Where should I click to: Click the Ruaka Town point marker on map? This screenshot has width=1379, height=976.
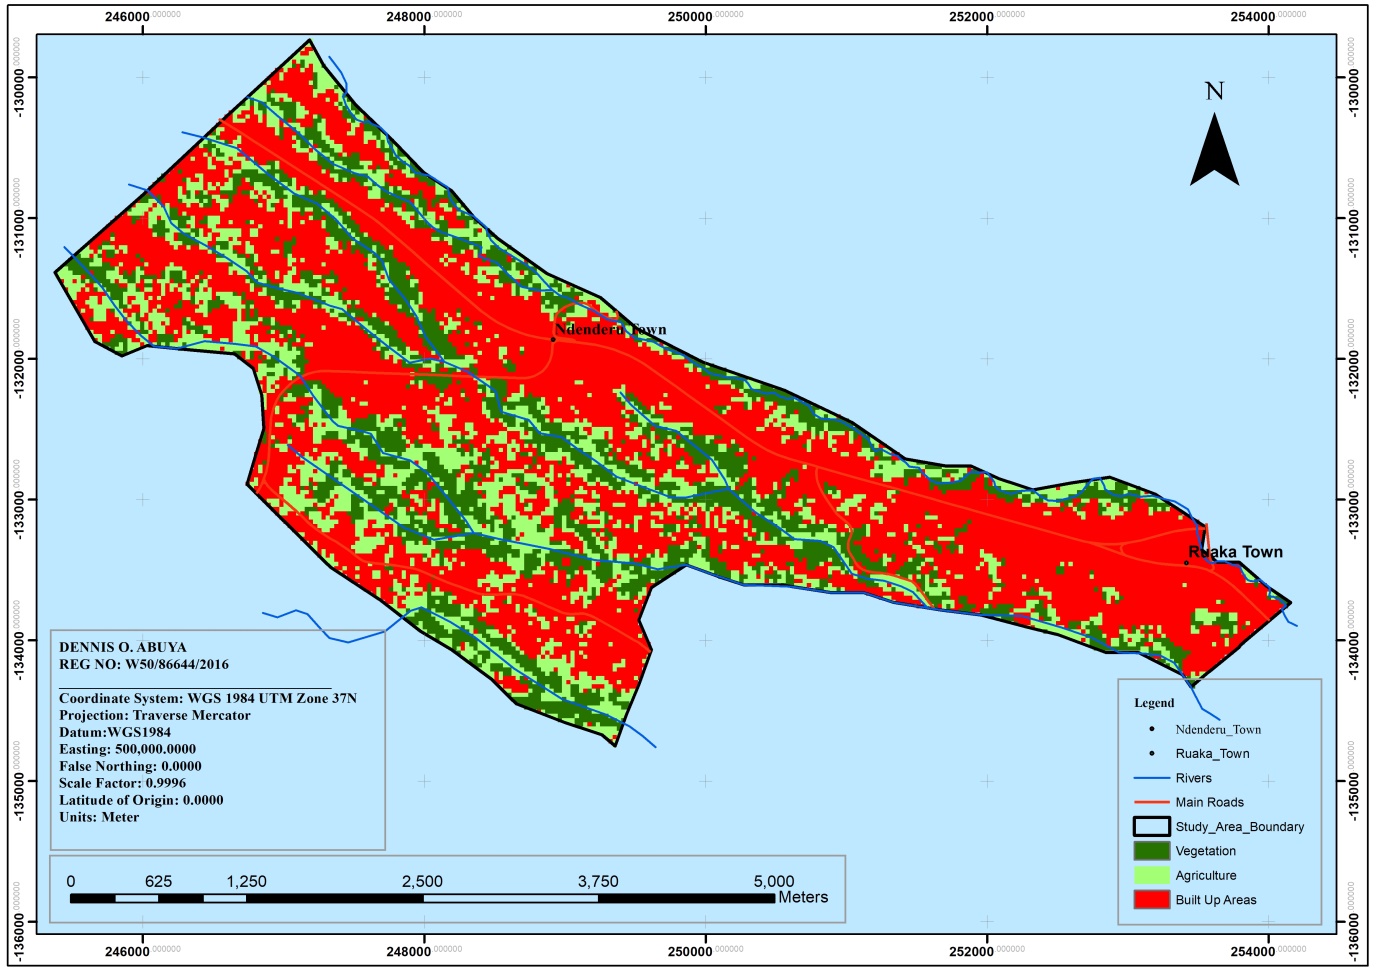click(1187, 563)
